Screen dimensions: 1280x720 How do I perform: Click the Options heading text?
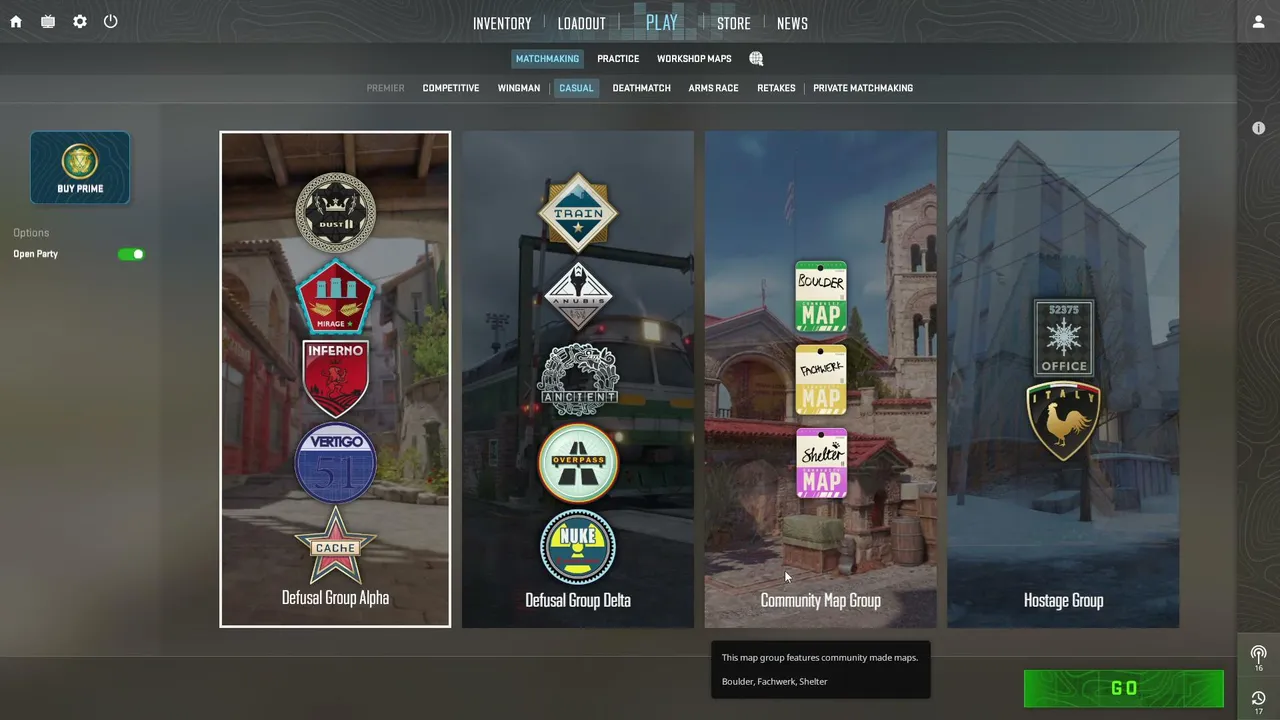[31, 233]
